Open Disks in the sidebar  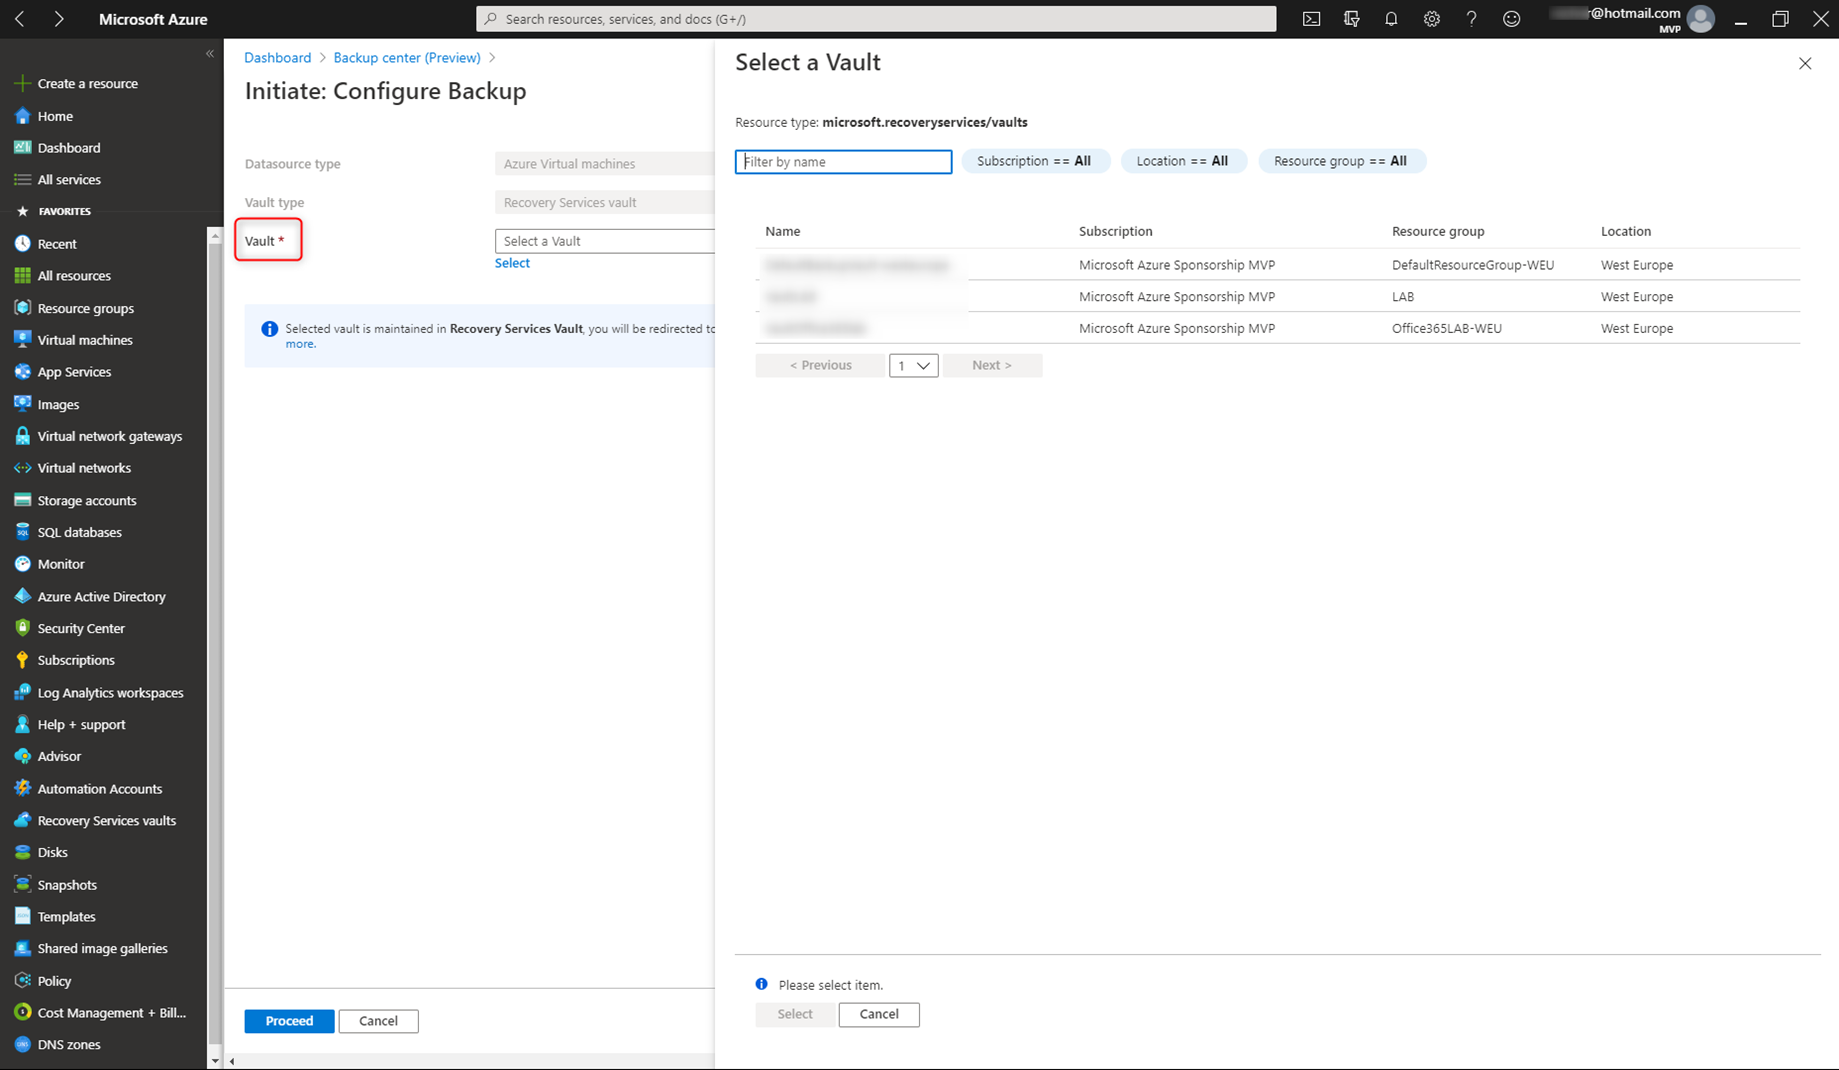tap(52, 852)
